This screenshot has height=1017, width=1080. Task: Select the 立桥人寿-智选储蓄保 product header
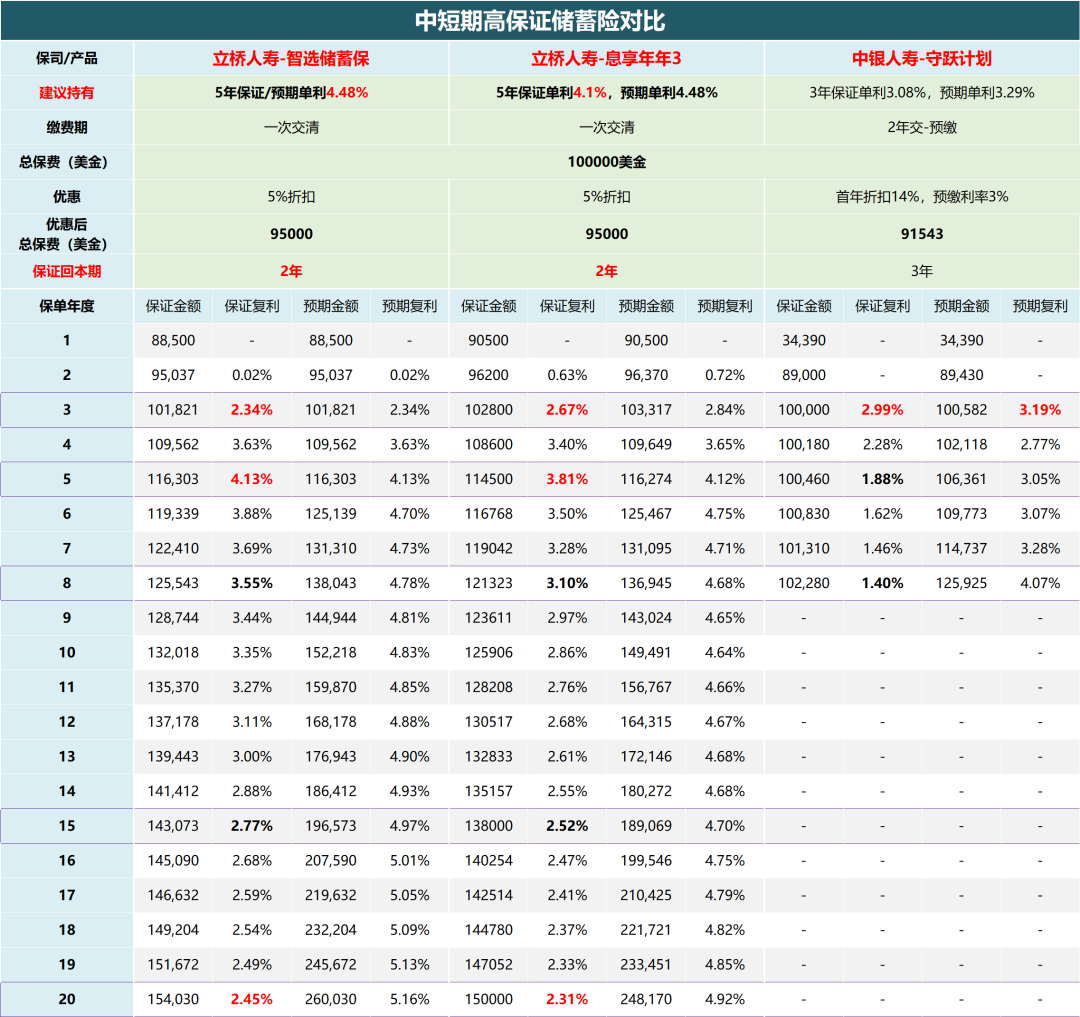tap(291, 59)
